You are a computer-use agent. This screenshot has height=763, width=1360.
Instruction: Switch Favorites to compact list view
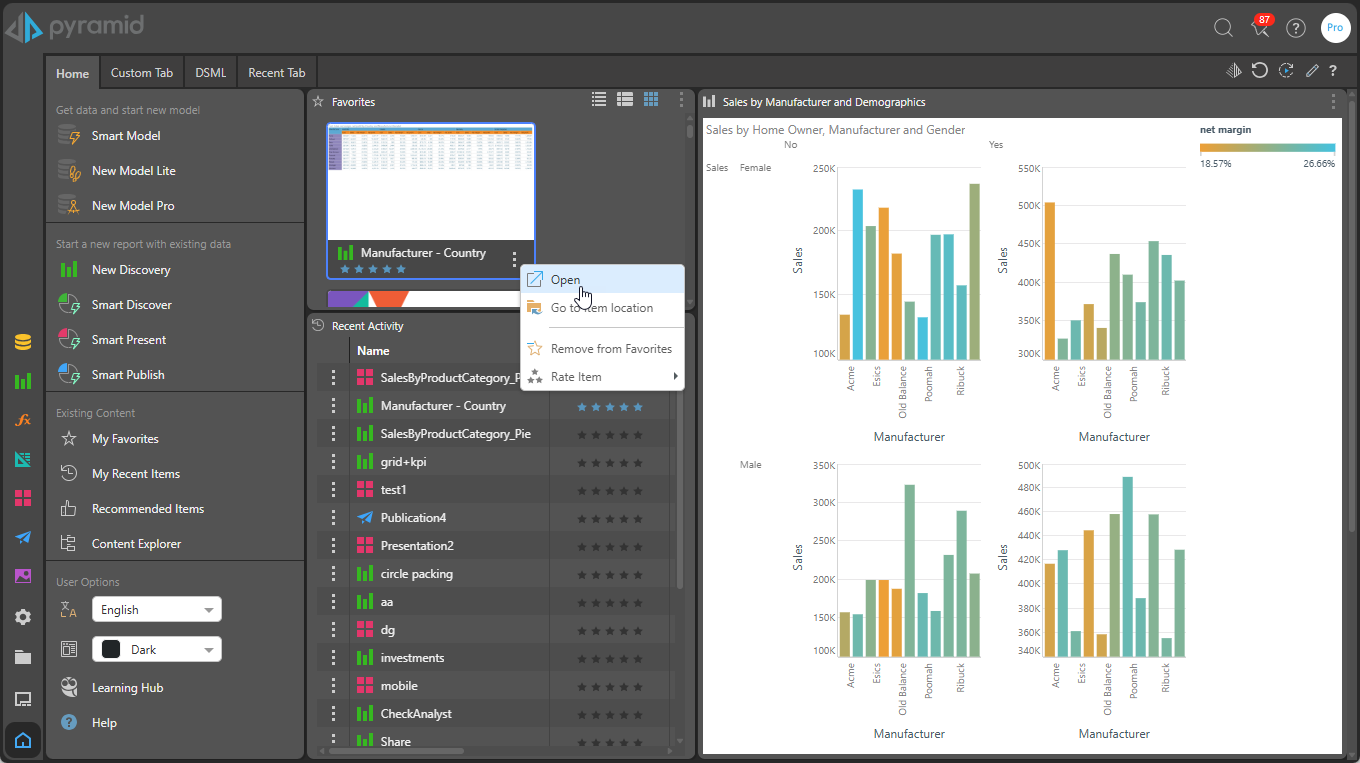(599, 99)
